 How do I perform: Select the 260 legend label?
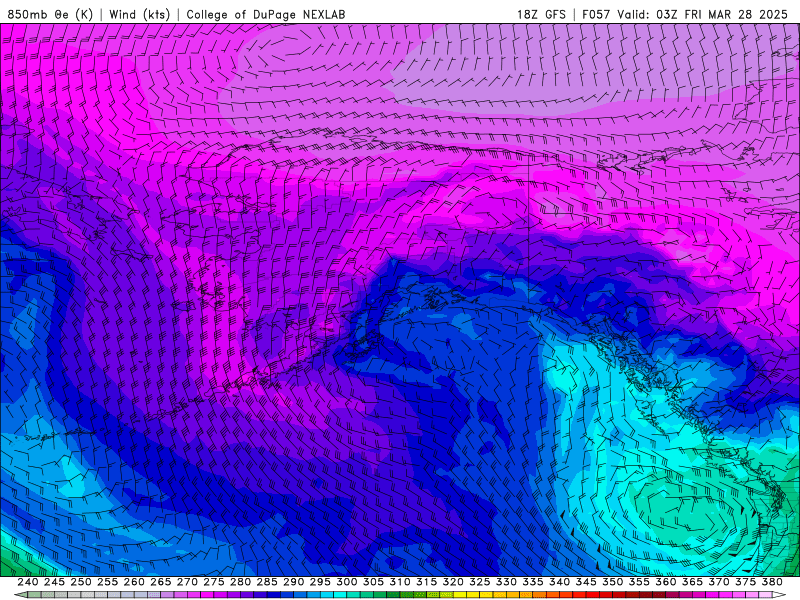coord(134,582)
